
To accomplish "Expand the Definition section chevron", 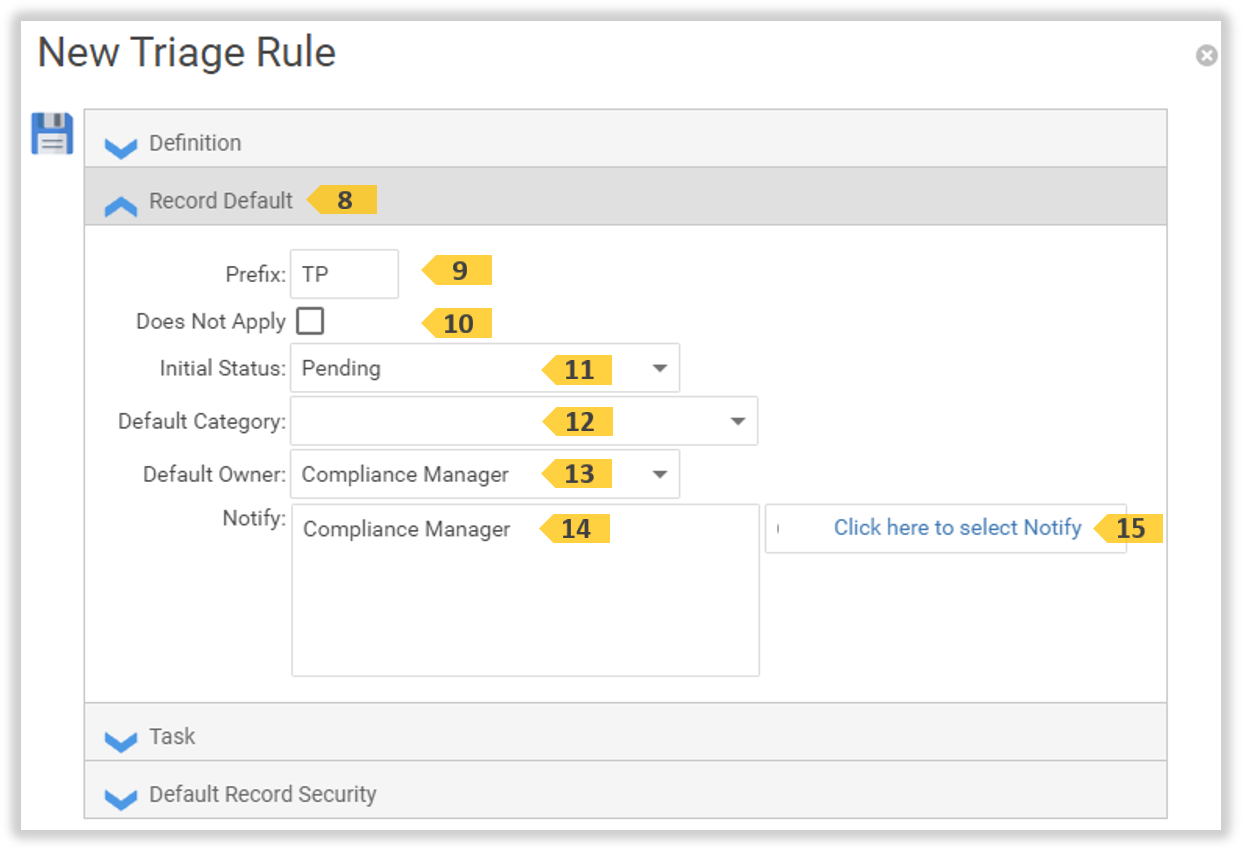I will pyautogui.click(x=121, y=148).
